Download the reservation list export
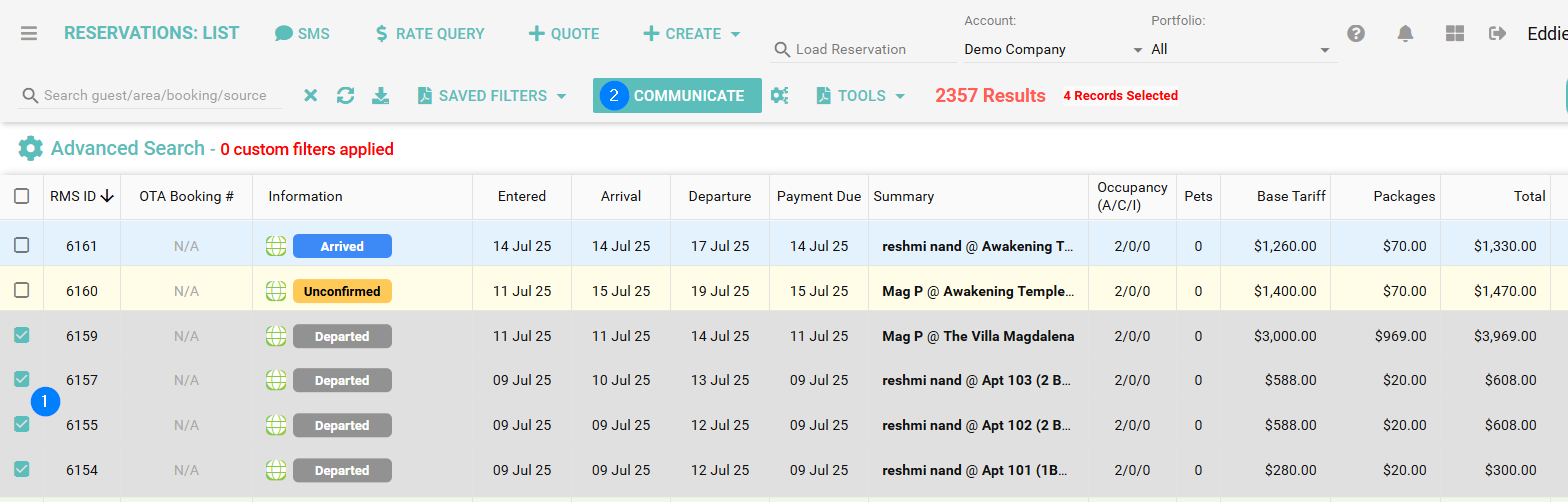 (x=380, y=96)
